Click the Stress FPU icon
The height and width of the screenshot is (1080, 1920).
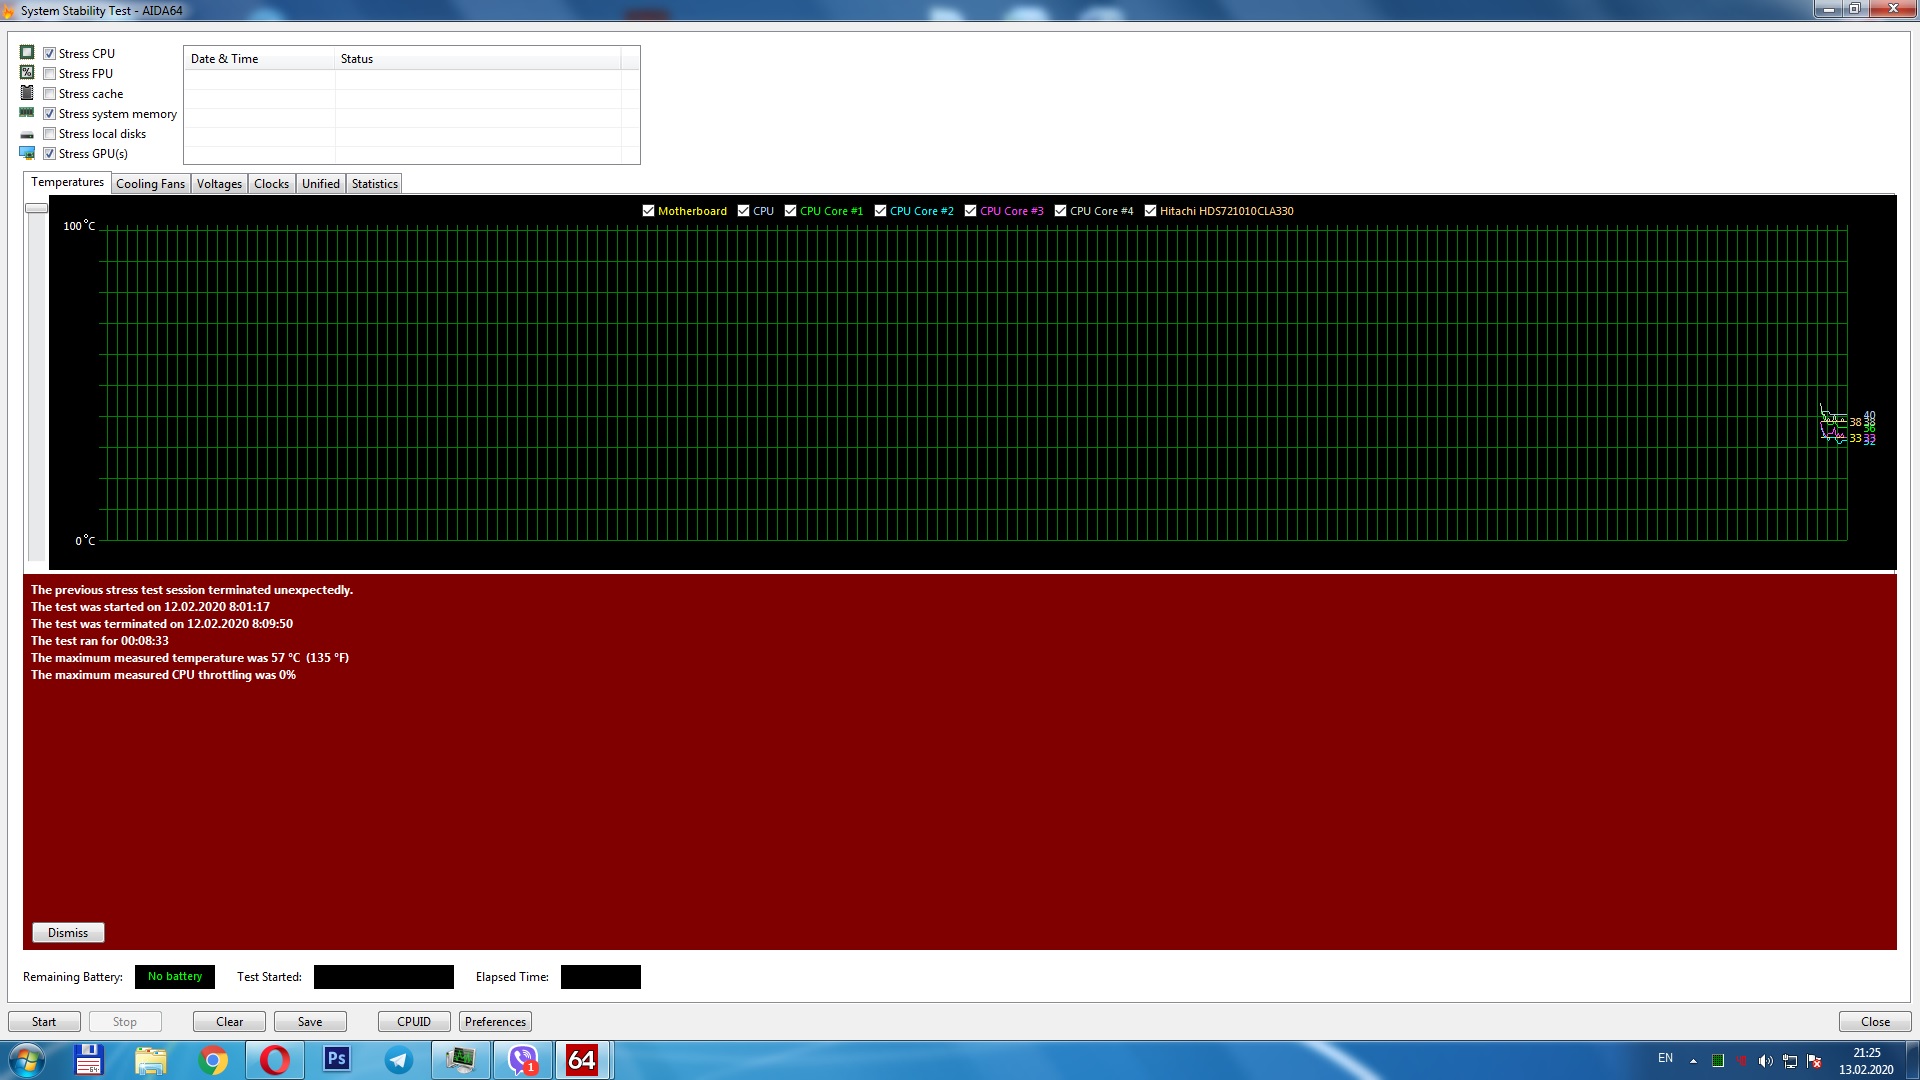[x=27, y=72]
